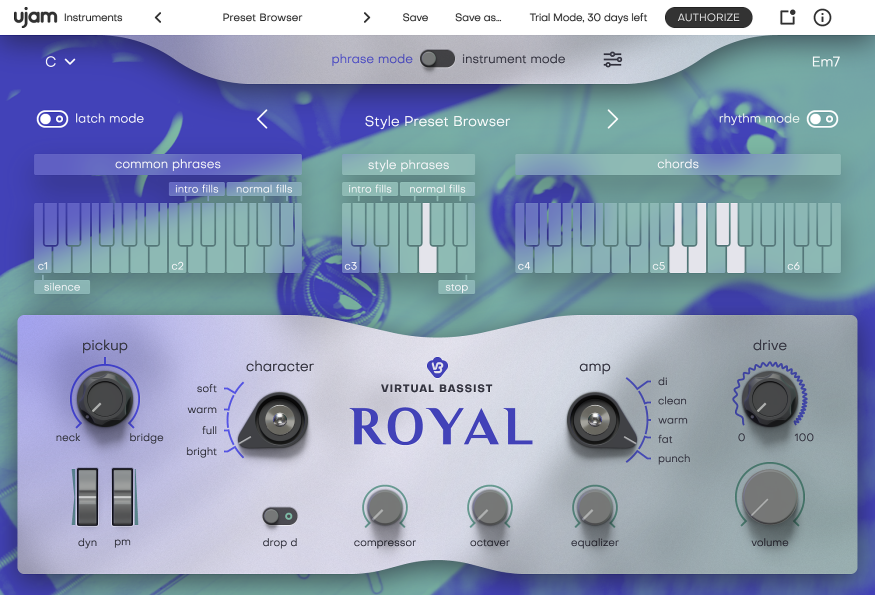Open the mixer settings sliders icon
Image resolution: width=875 pixels, height=595 pixels.
point(612,59)
